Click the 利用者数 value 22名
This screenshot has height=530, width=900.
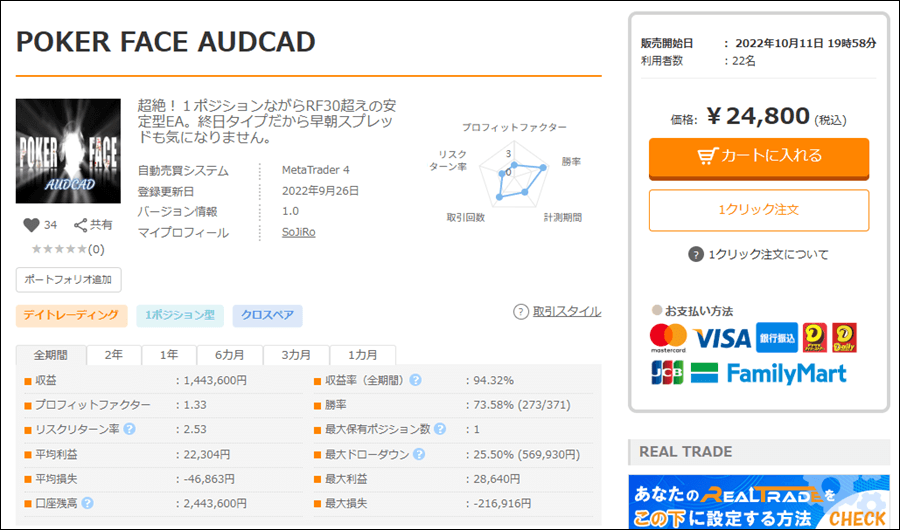(744, 61)
